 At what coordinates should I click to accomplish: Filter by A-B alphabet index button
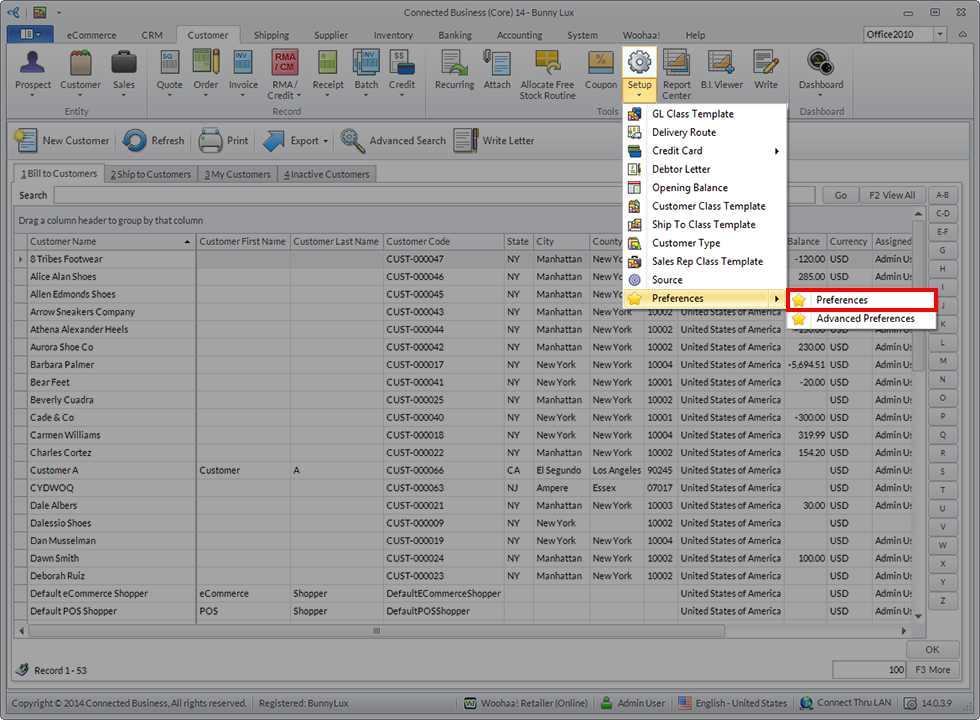pos(942,195)
